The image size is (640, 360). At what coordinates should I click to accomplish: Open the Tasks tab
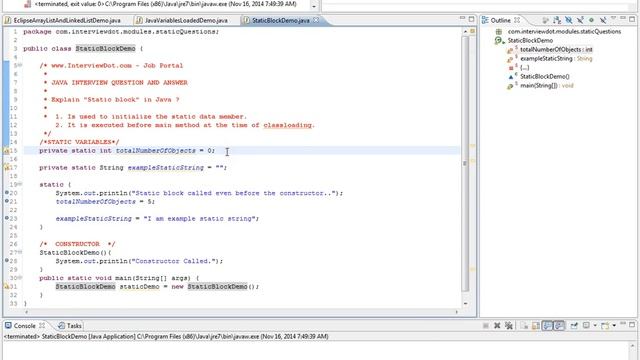70,326
